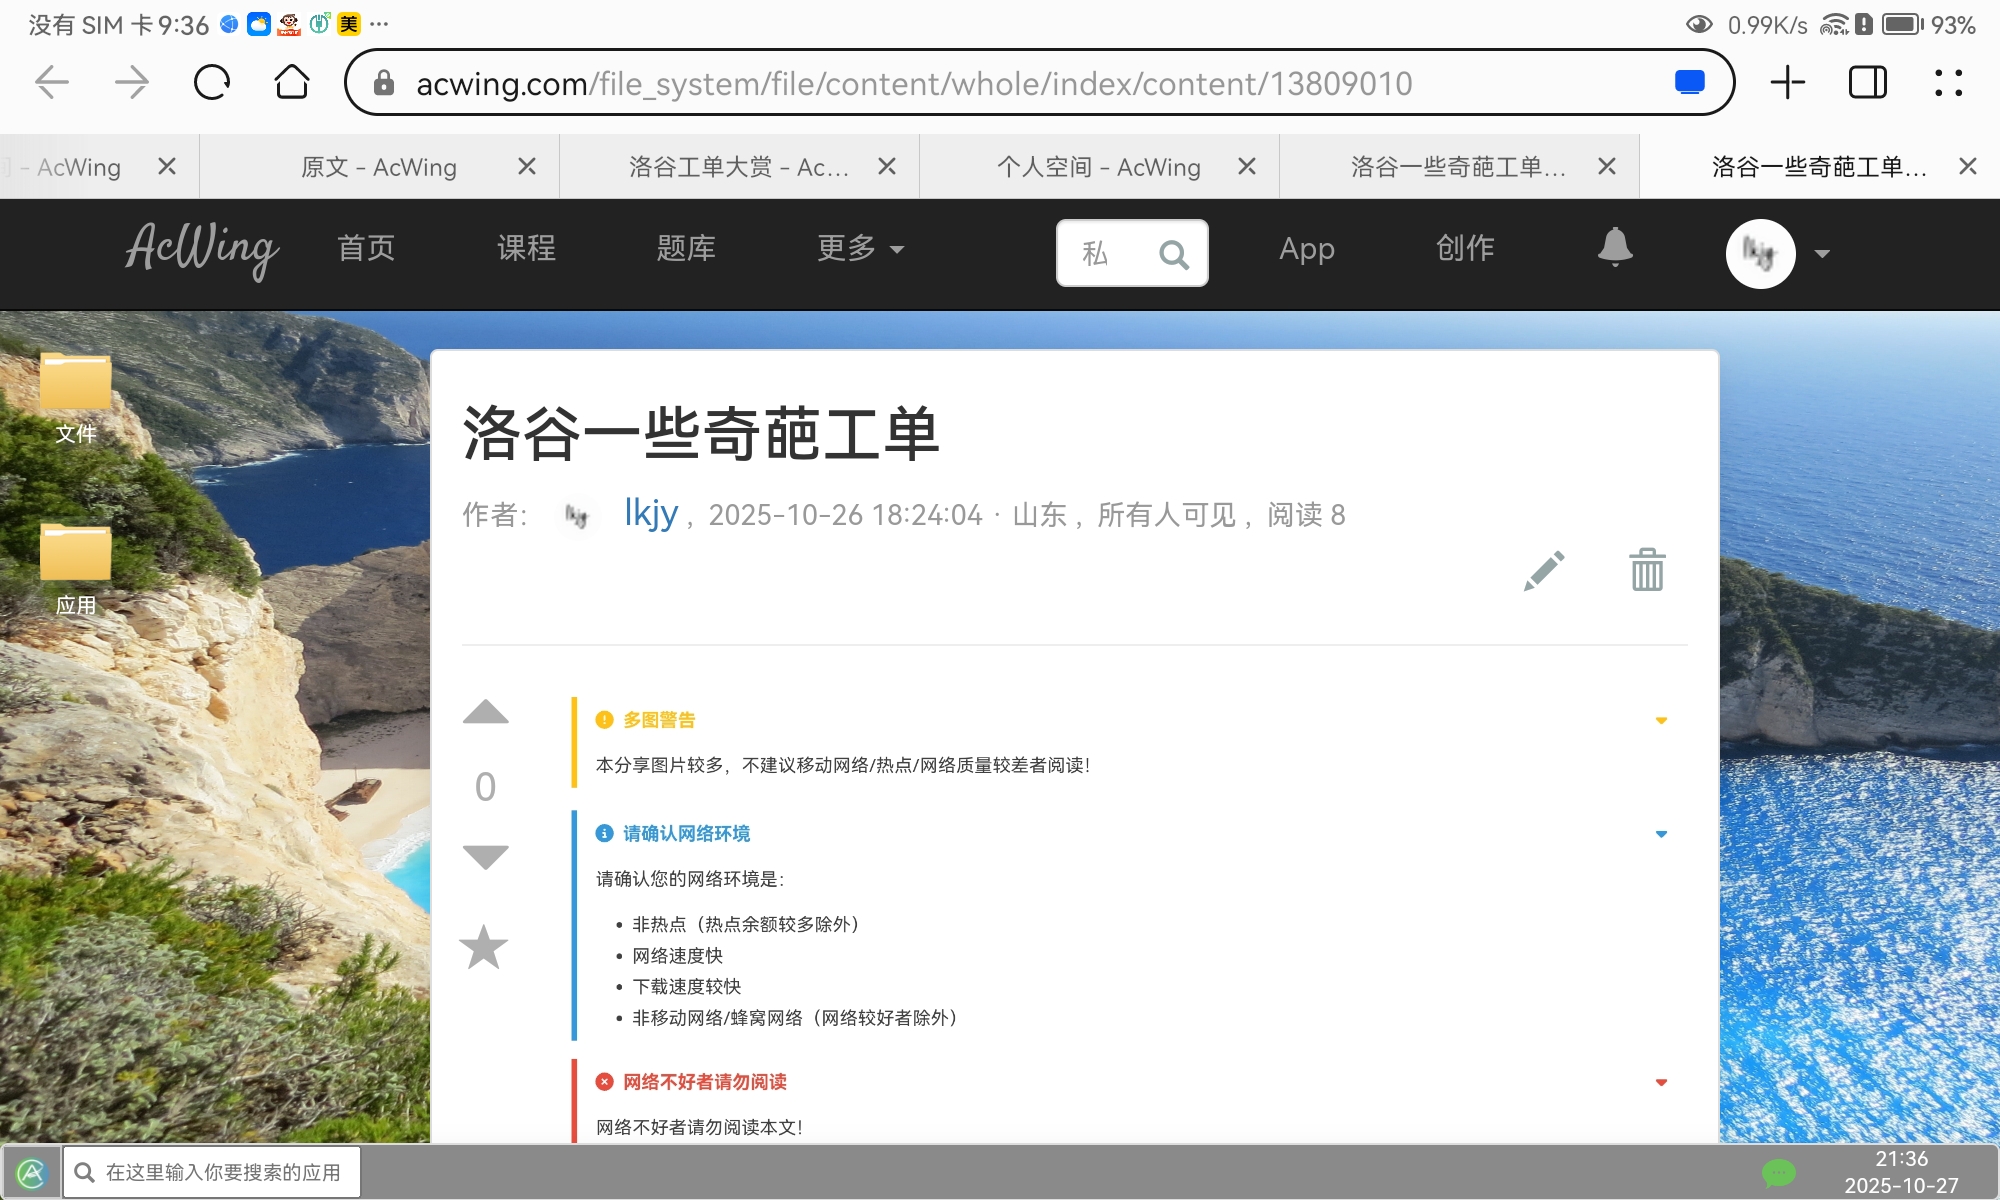2000x1200 pixels.
Task: Open the notification bell
Action: (x=1614, y=247)
